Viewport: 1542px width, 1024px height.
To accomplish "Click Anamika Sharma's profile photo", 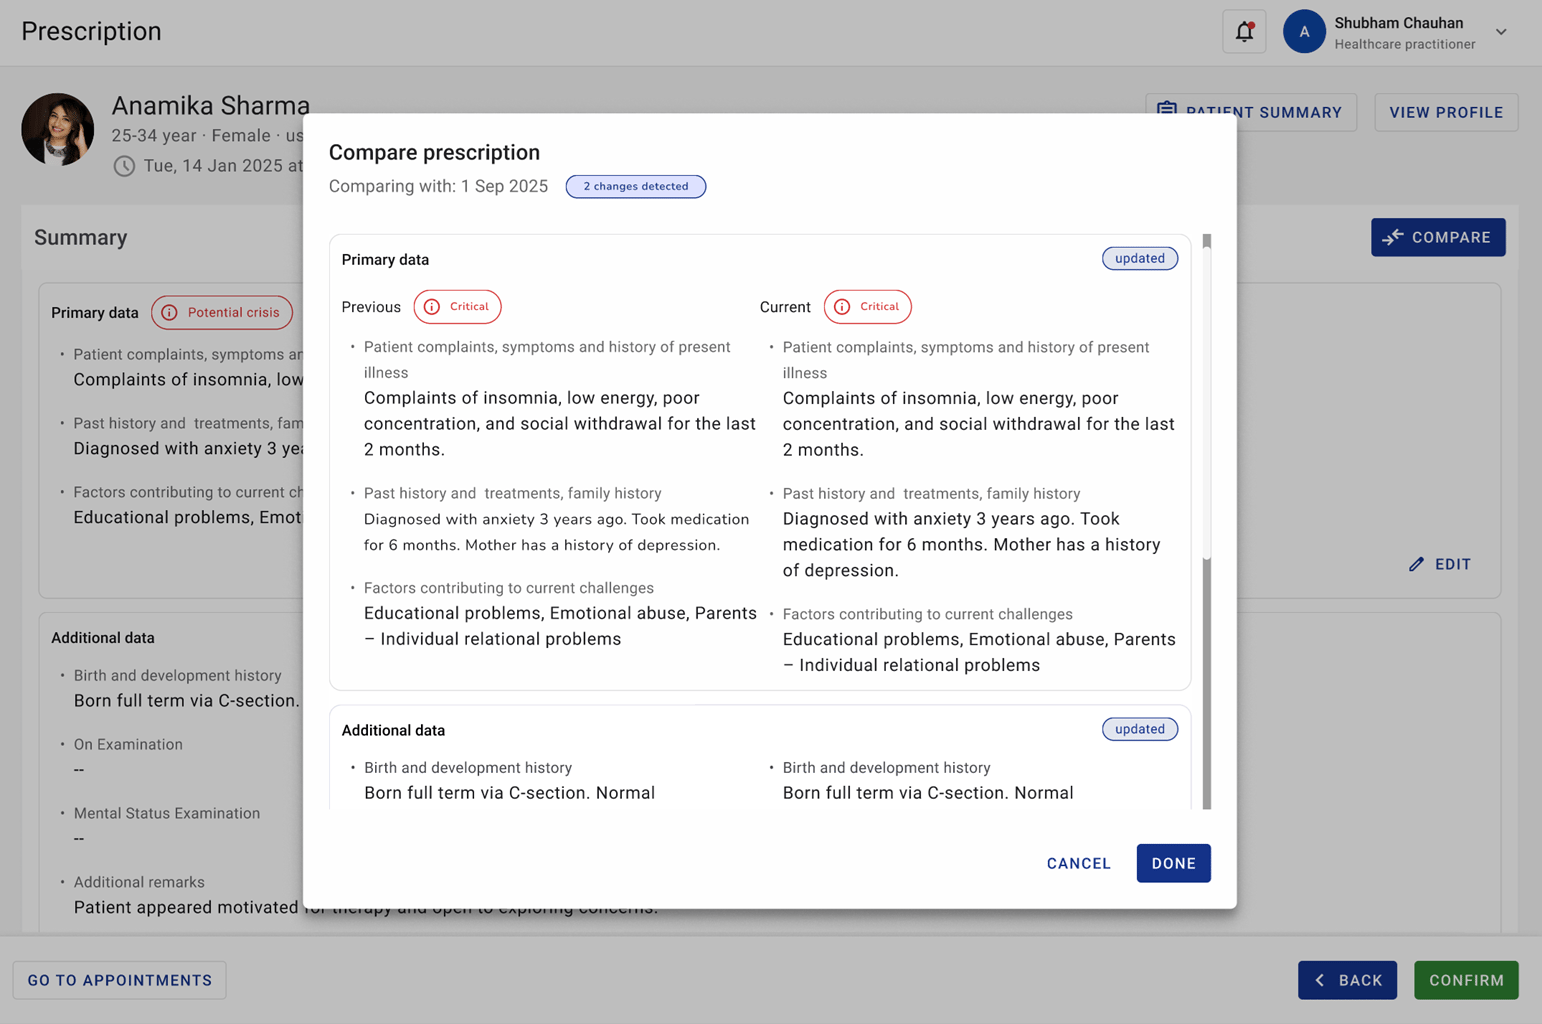I will coord(57,129).
